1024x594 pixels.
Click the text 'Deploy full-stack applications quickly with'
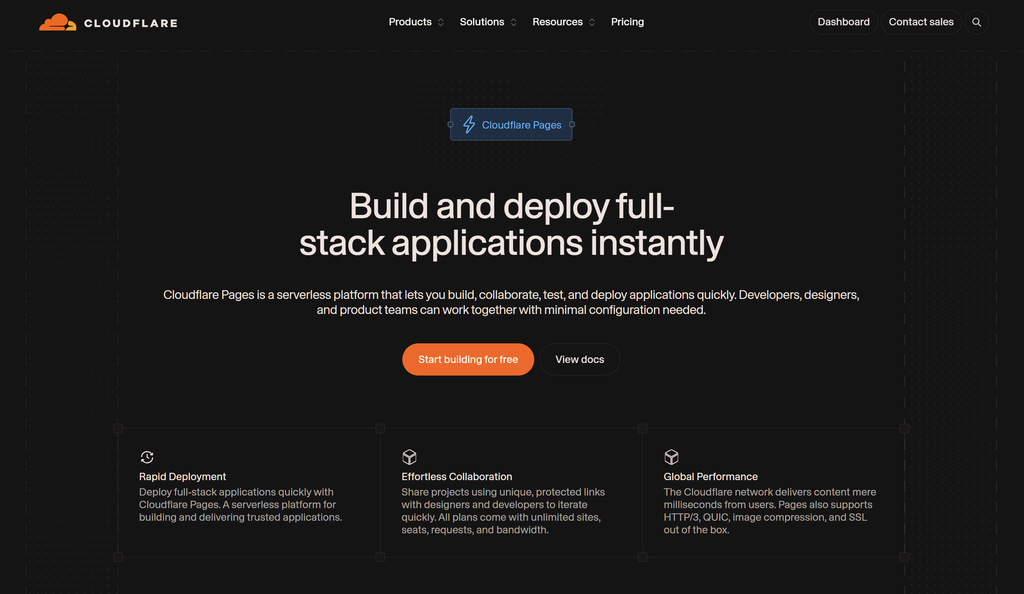[x=236, y=492]
